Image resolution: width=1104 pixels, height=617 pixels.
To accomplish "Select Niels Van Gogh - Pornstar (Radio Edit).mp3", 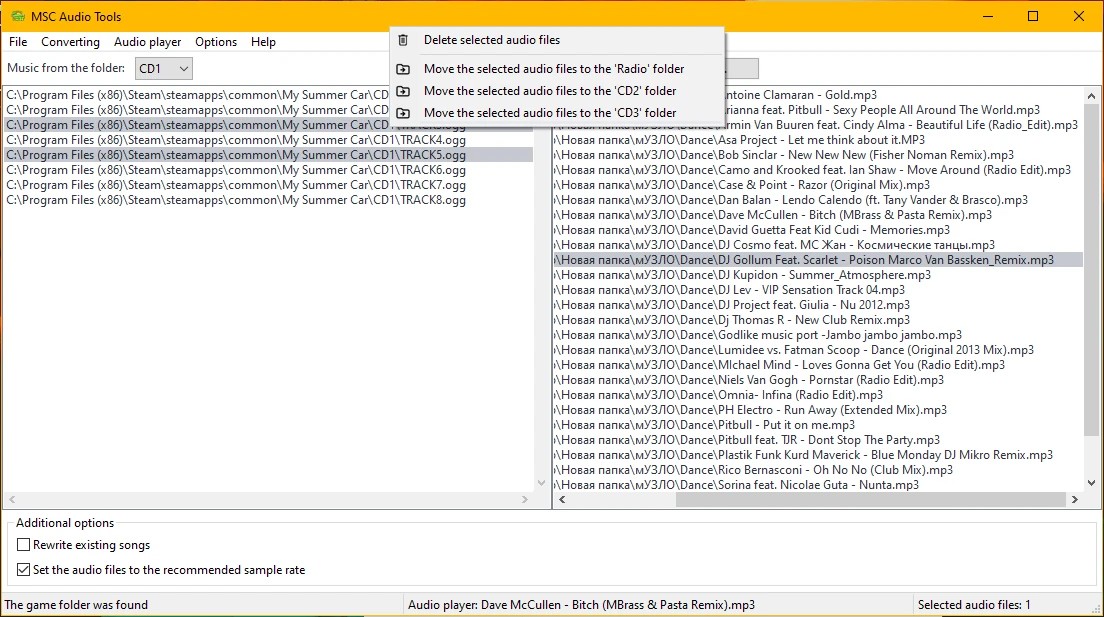I will (818, 380).
